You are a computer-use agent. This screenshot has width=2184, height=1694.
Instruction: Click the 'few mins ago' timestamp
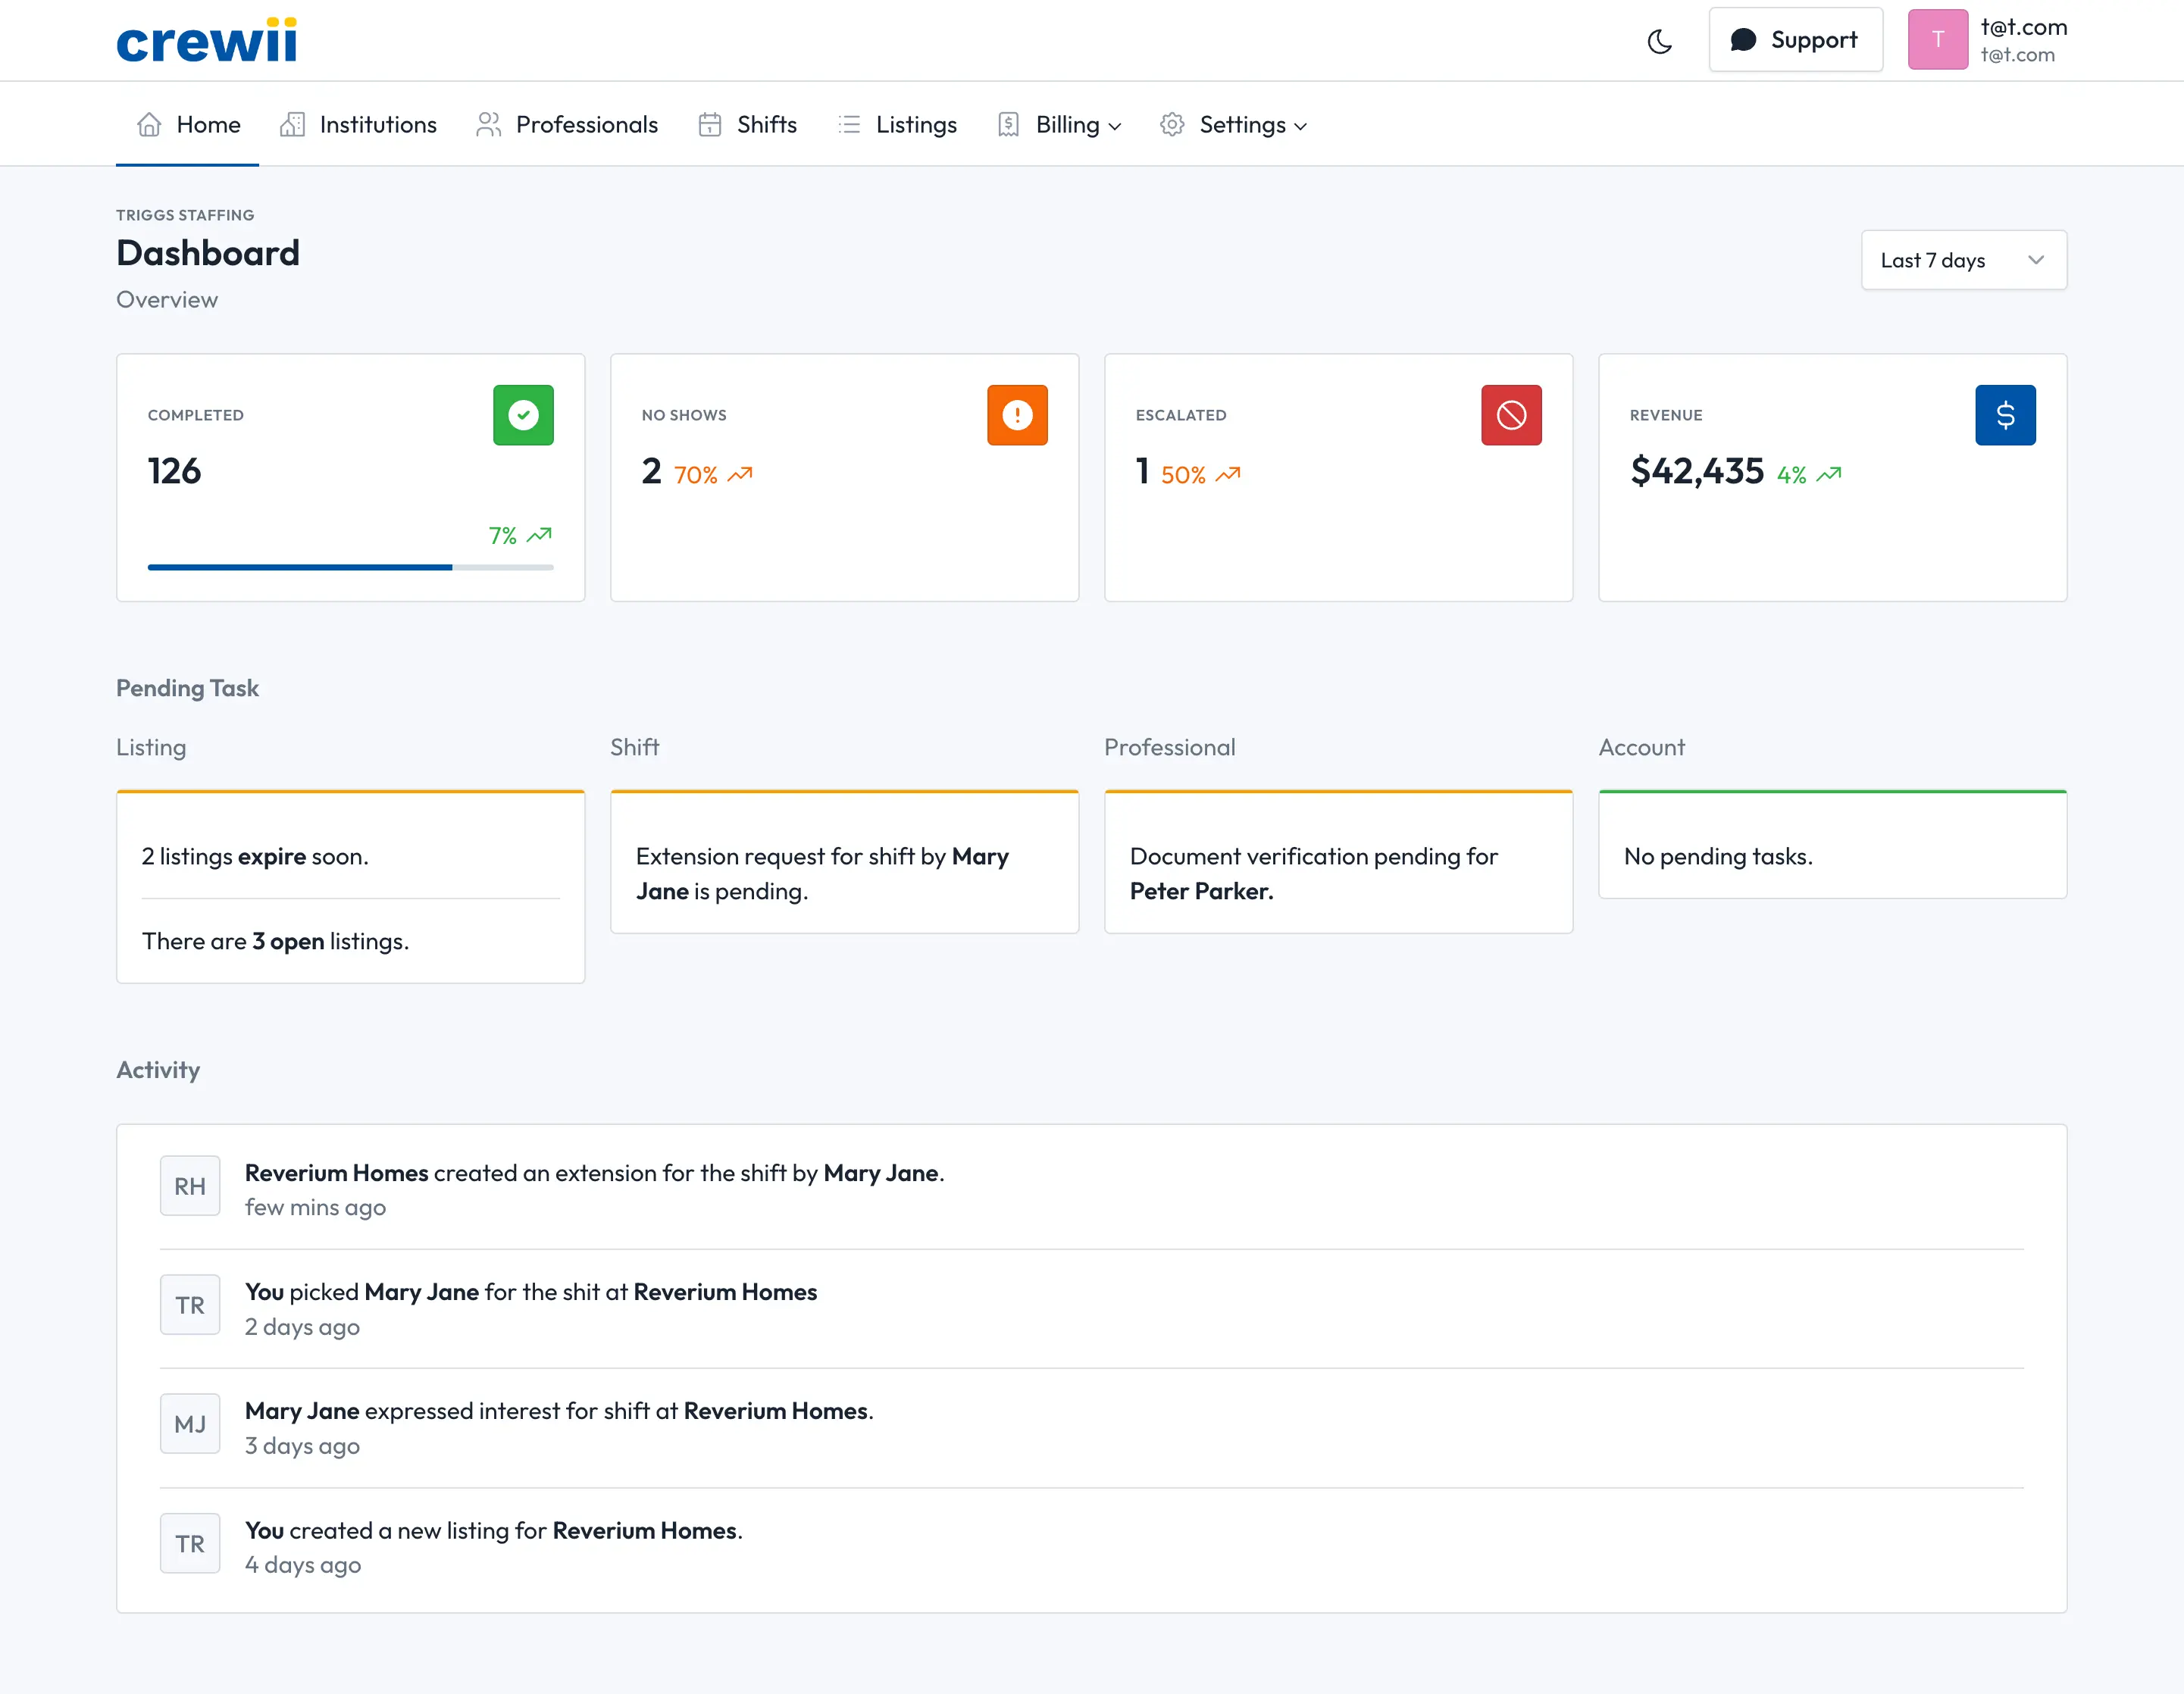[x=315, y=1207]
